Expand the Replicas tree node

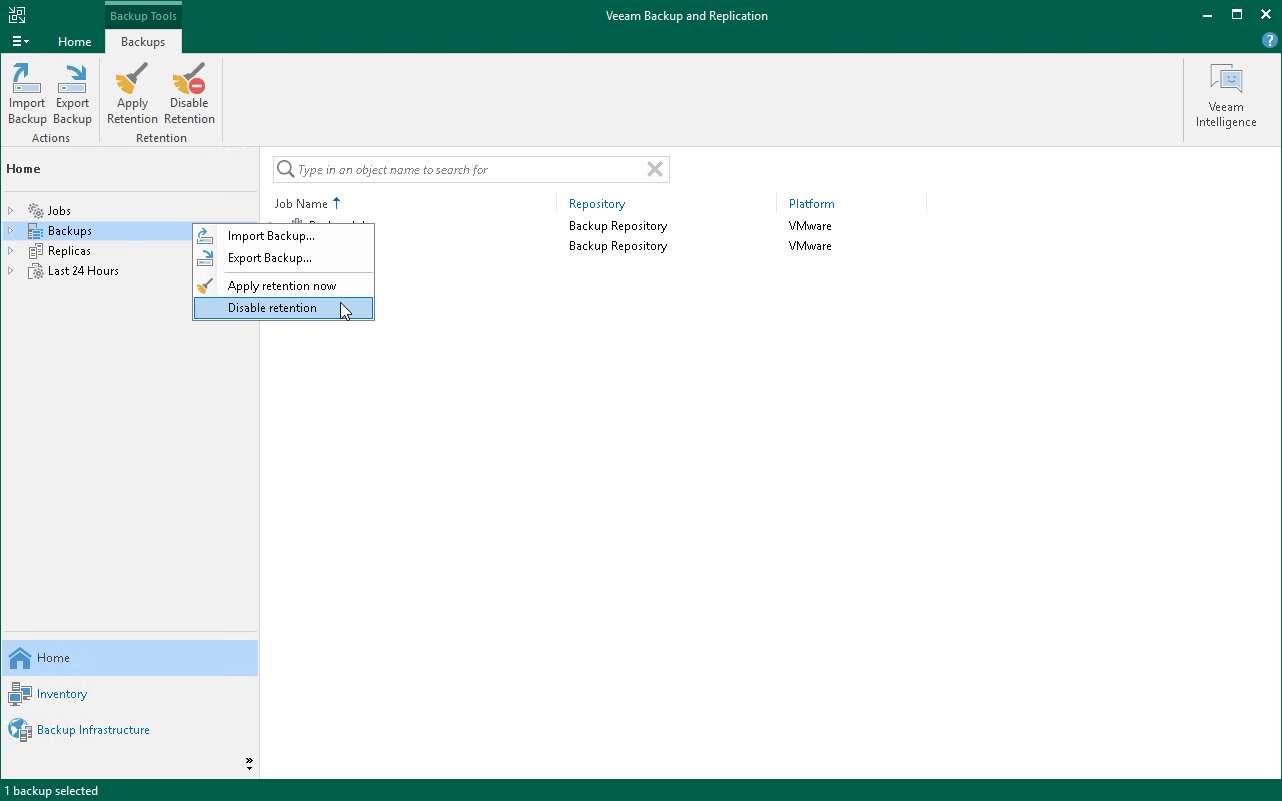click(11, 251)
